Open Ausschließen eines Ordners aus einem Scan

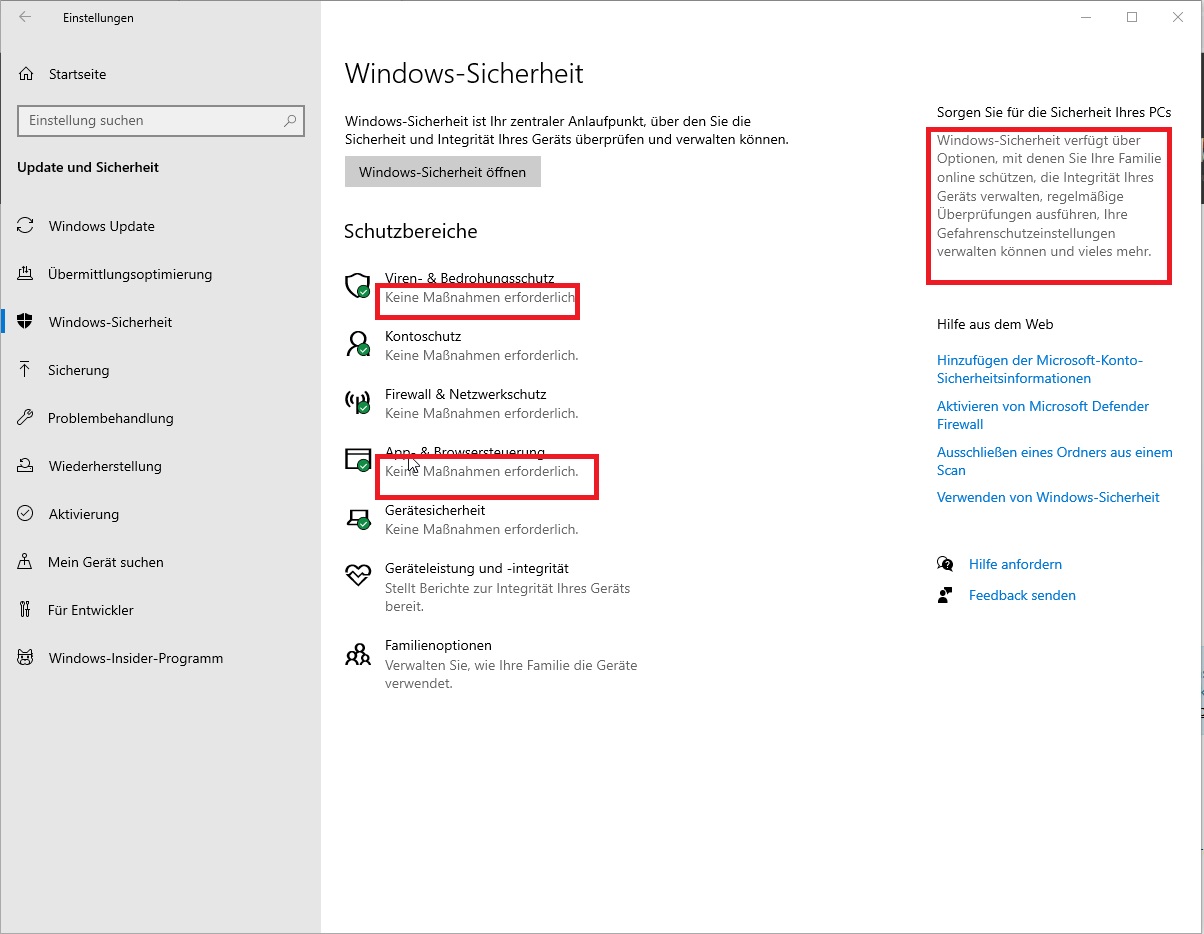(x=1055, y=461)
